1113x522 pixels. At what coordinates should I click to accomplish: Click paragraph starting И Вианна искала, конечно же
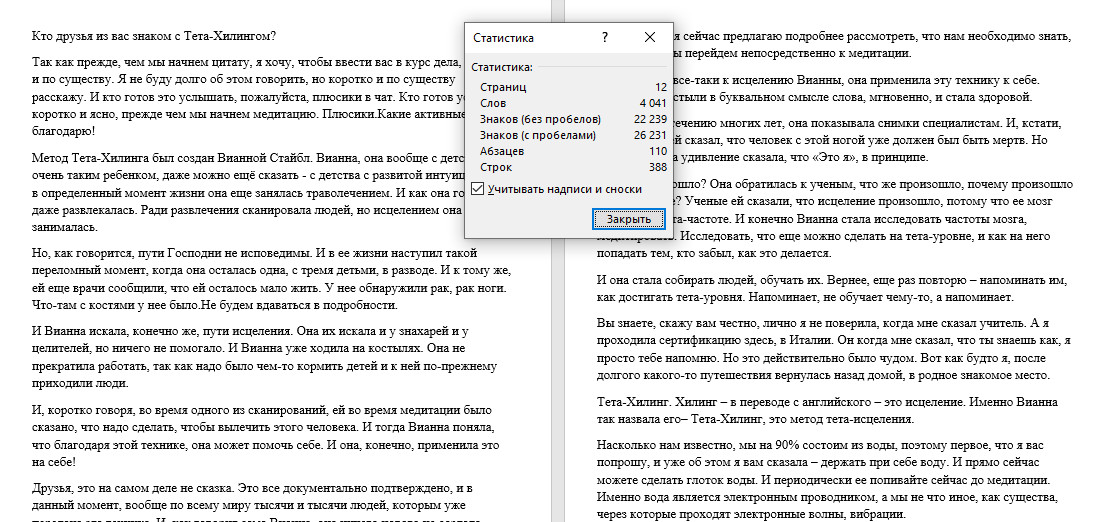point(264,357)
